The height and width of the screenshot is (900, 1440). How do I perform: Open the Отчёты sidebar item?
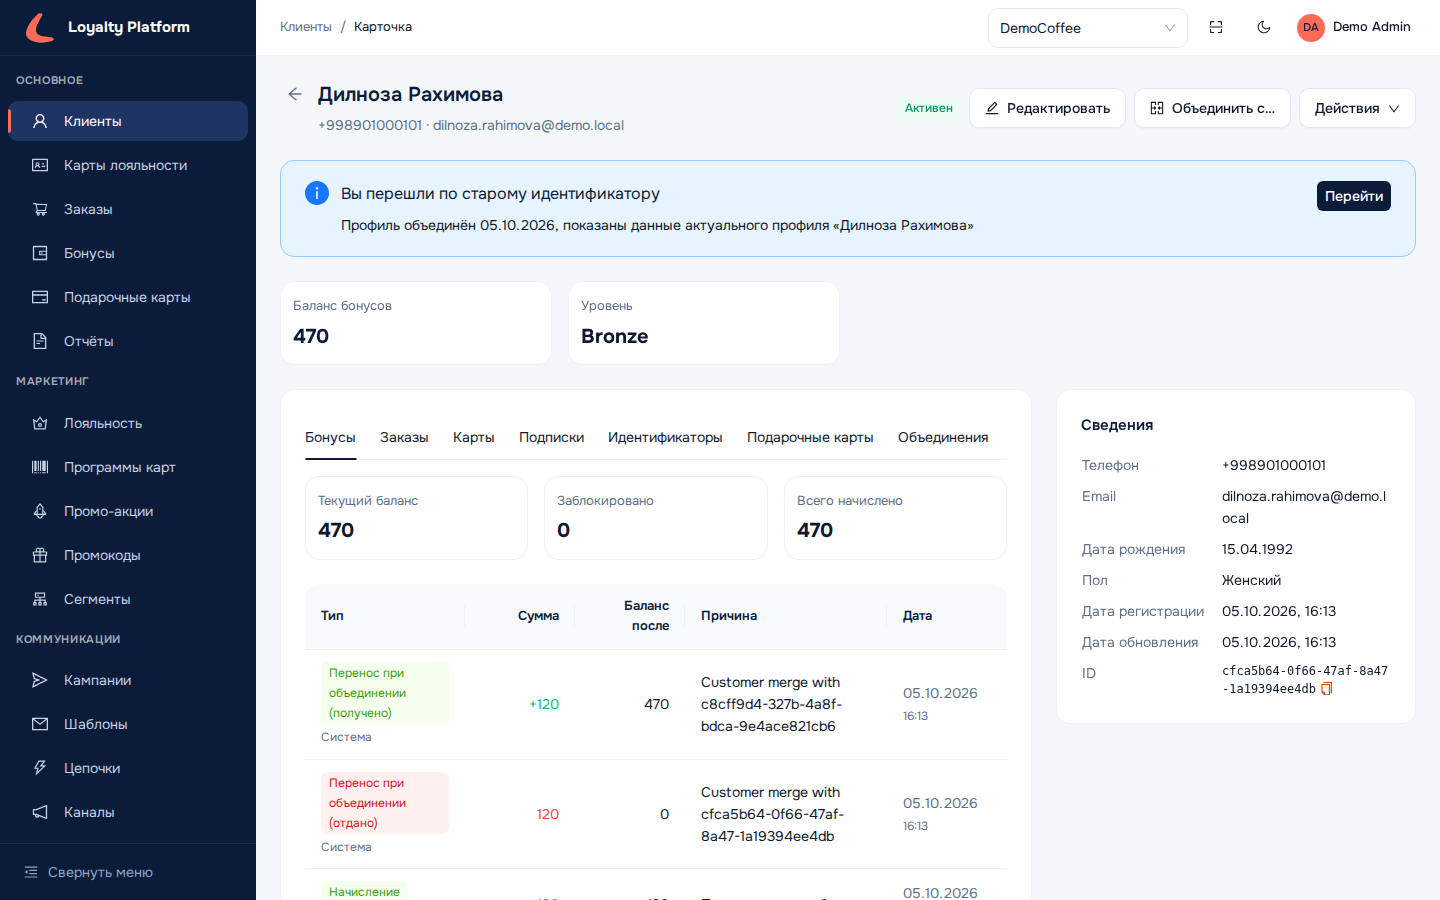128,341
